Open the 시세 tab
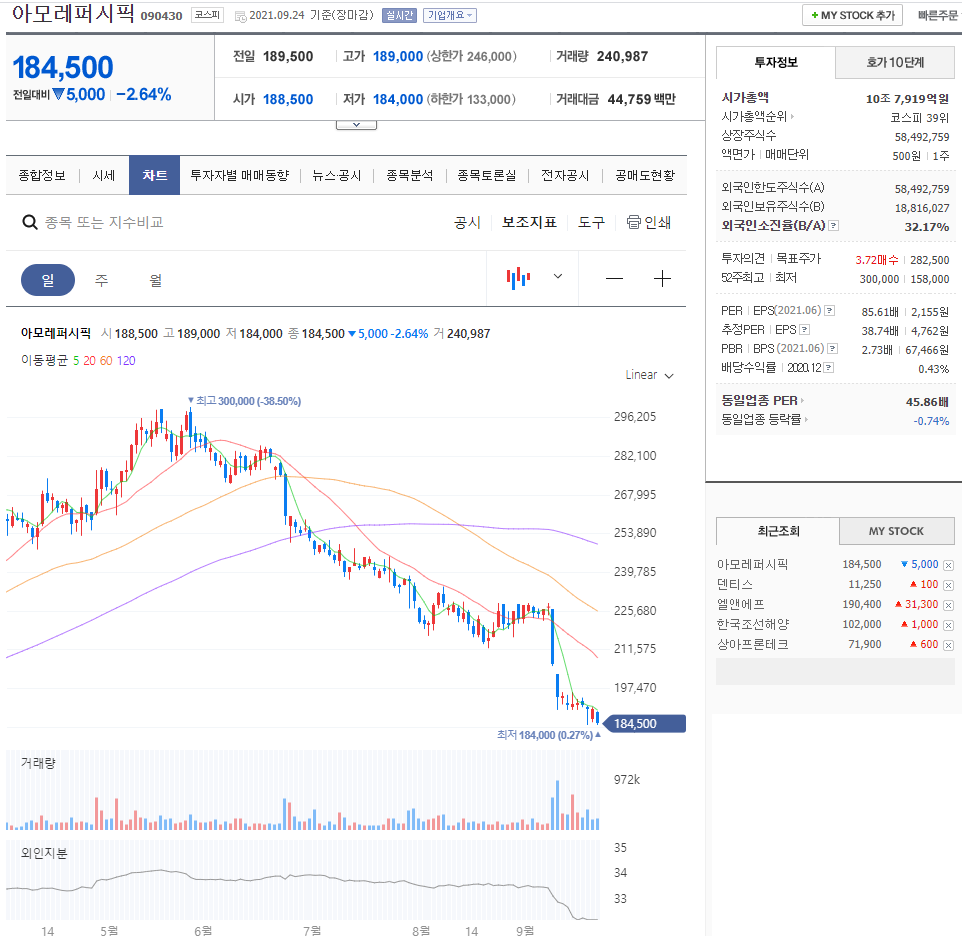 pos(104,175)
